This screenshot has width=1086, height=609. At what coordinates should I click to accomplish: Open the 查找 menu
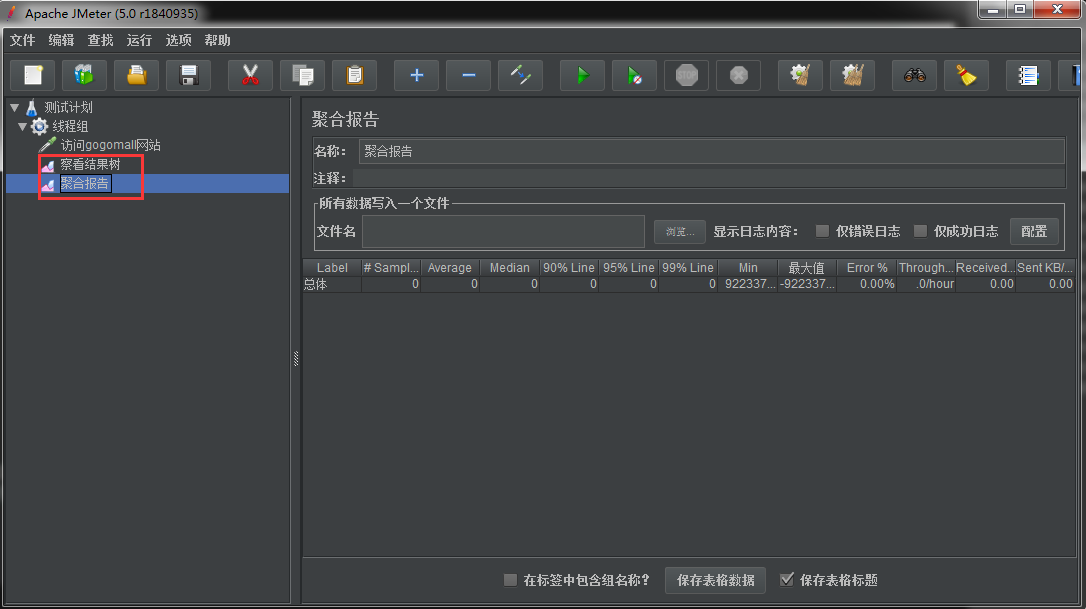pyautogui.click(x=100, y=40)
